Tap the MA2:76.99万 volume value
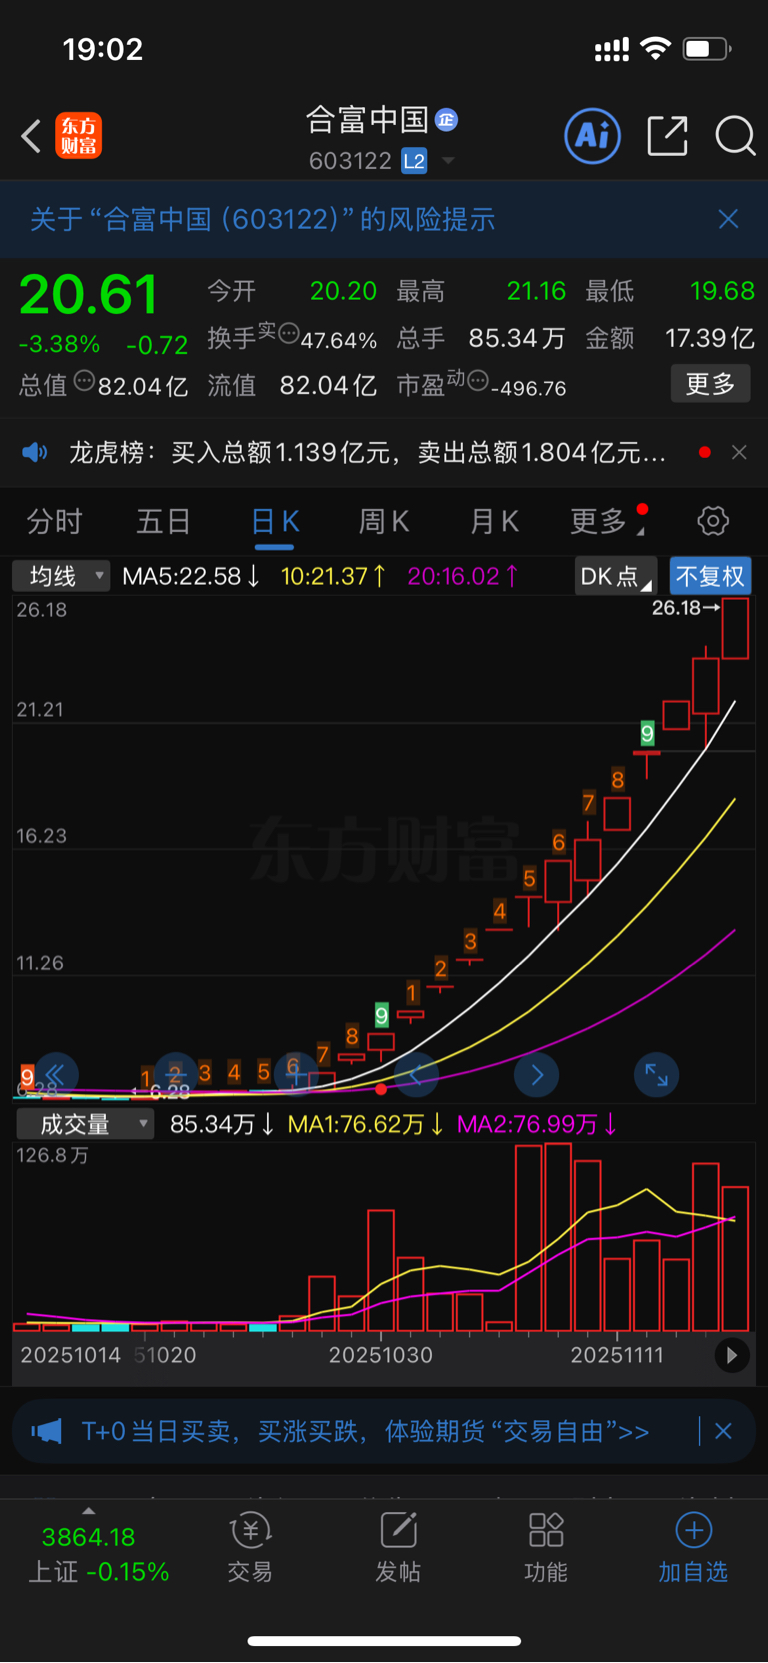Image resolution: width=768 pixels, height=1663 pixels. pos(537,1124)
